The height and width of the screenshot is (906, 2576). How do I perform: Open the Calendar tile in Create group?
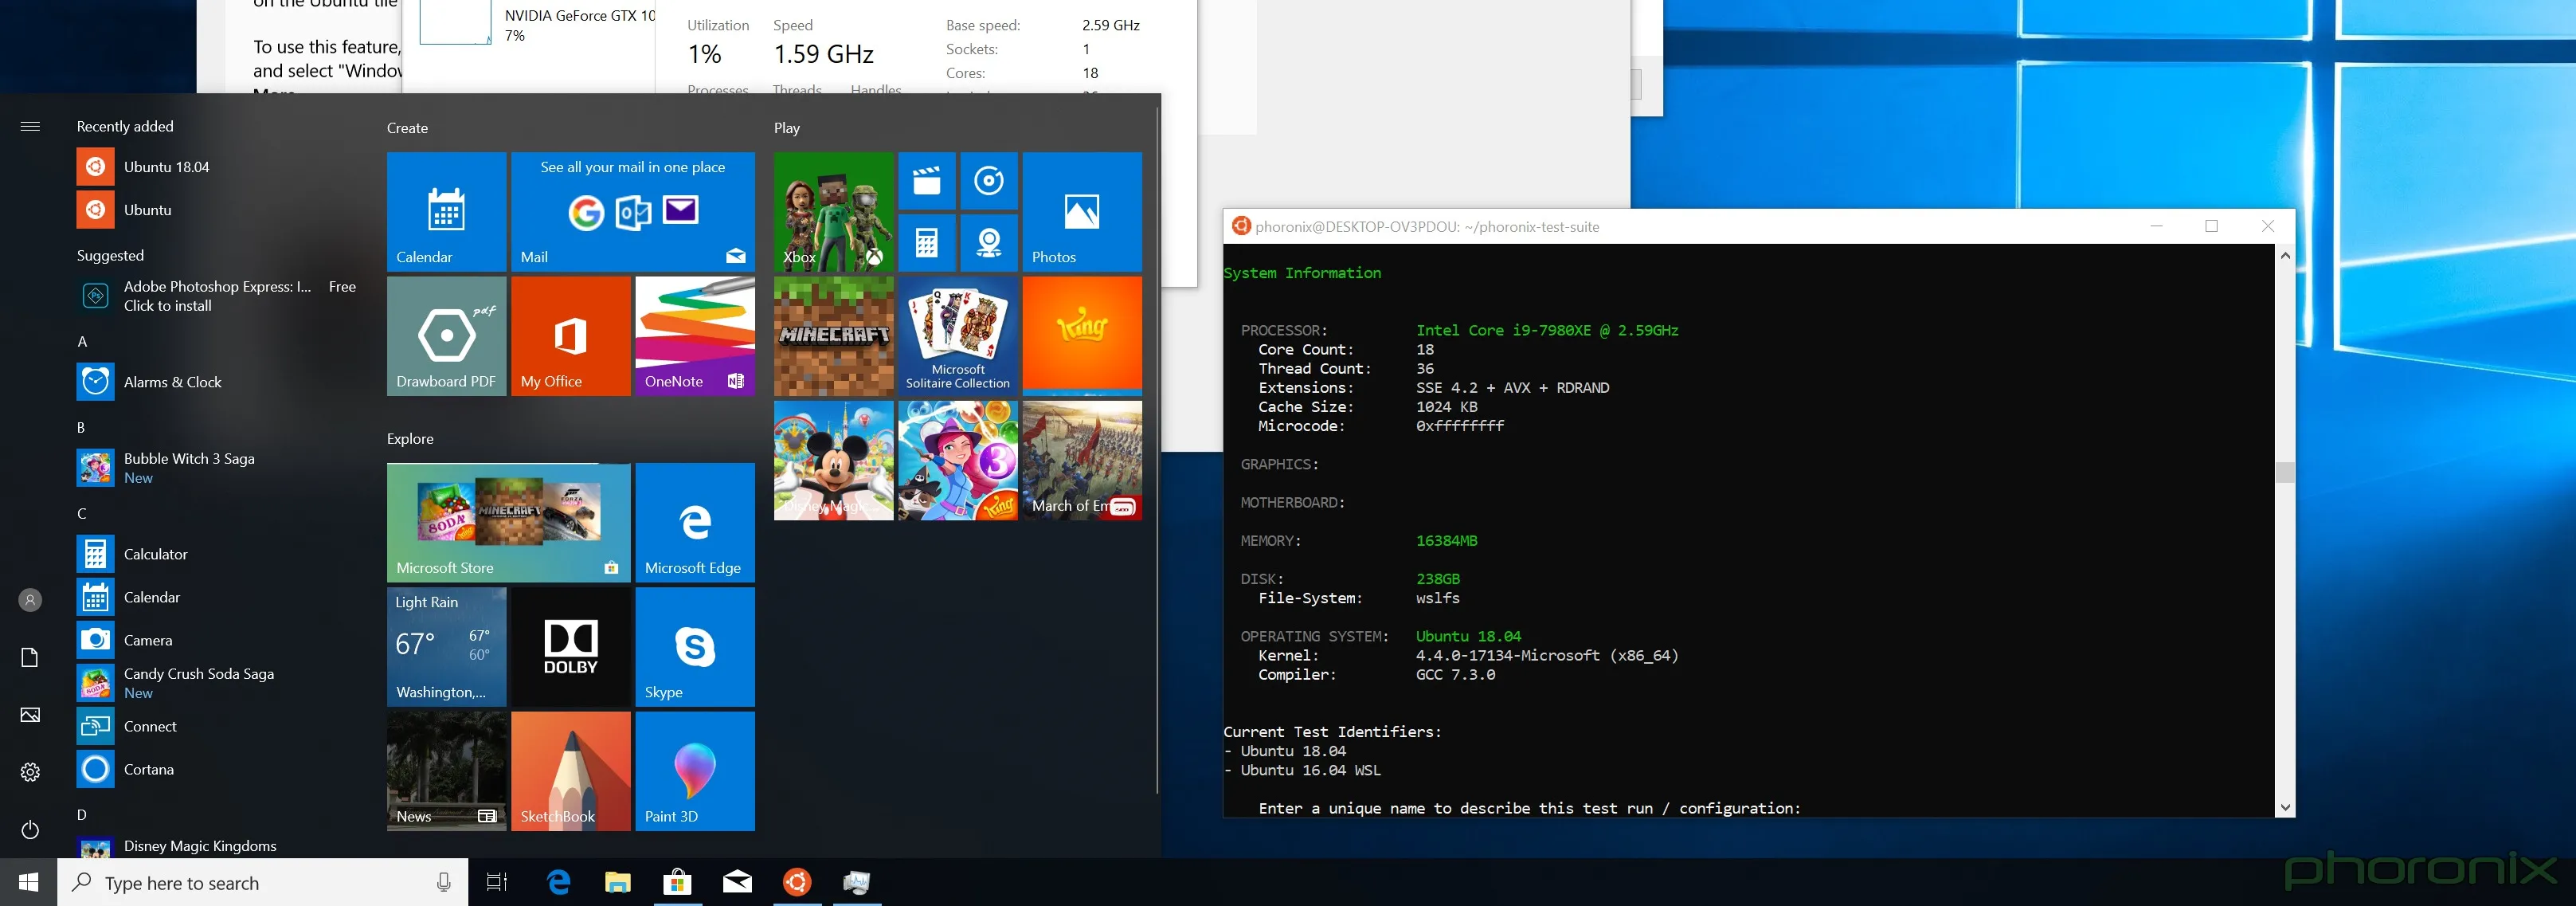(446, 211)
